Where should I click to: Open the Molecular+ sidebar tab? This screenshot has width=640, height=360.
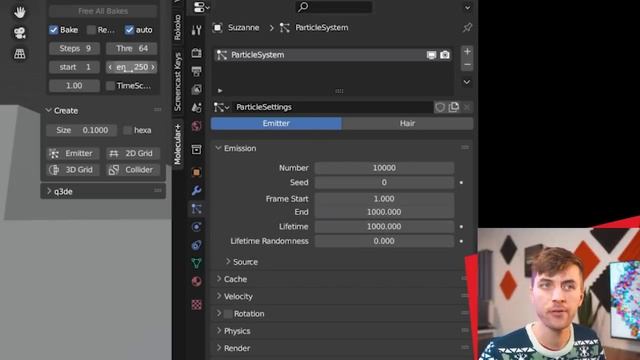[178, 144]
